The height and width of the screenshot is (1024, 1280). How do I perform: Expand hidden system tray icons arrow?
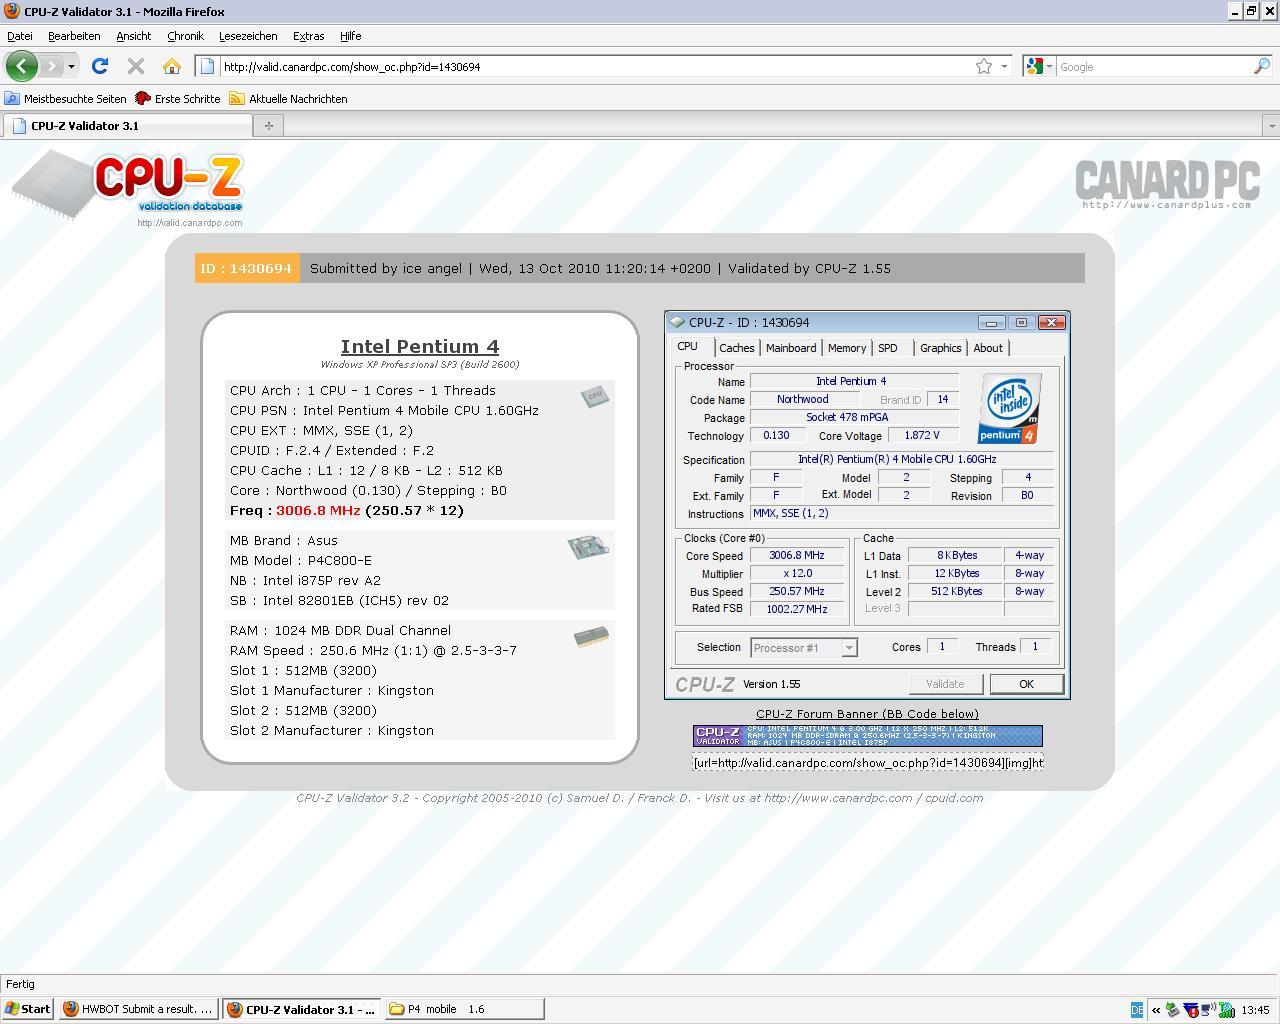click(x=1156, y=1010)
